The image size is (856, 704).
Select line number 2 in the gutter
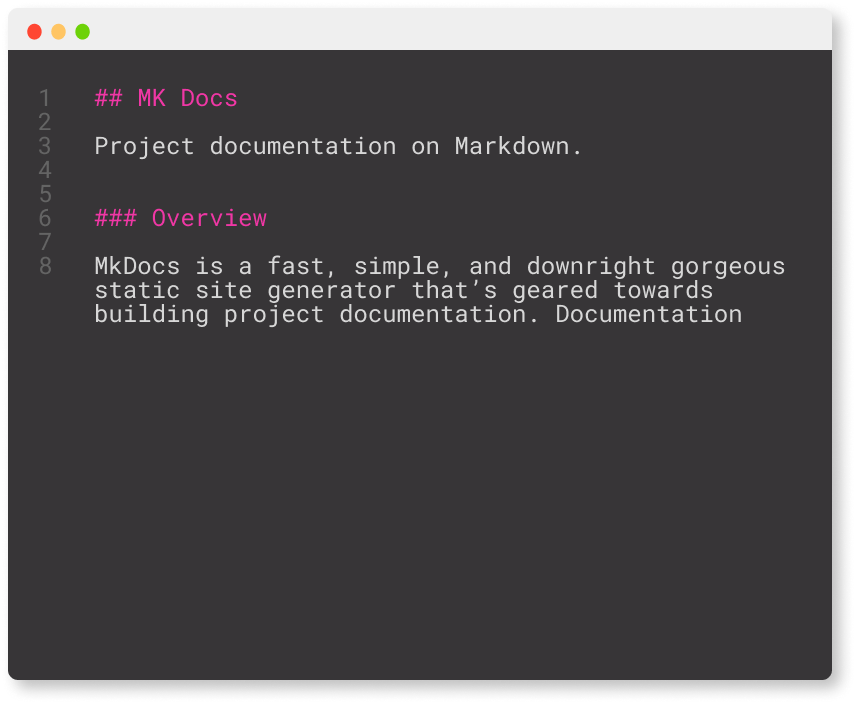click(x=44, y=122)
